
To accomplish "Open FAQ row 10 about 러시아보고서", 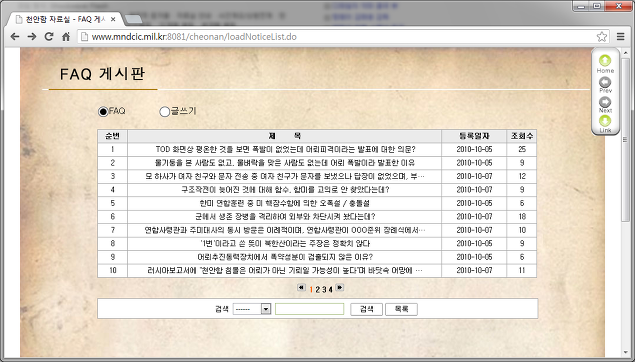I will click(285, 270).
